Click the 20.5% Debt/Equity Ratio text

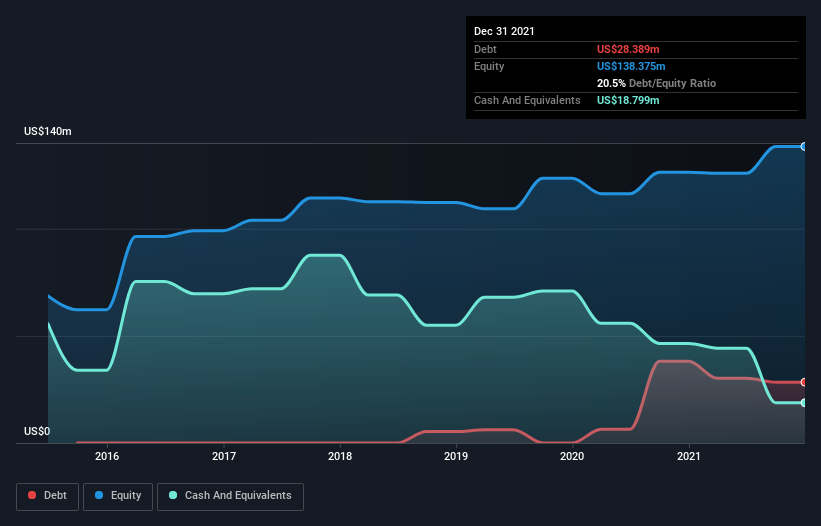[656, 83]
